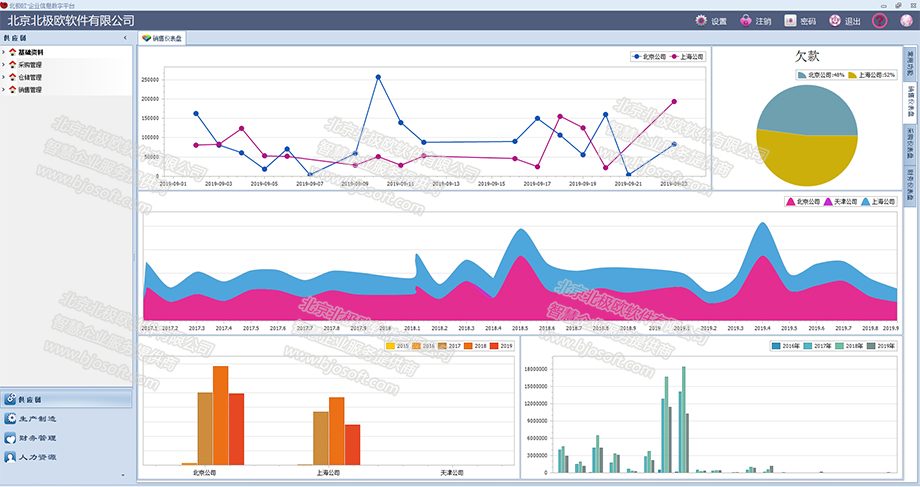920x487 pixels.
Task: Click the 供应链 module icon in bottom panel
Action: tap(10, 399)
